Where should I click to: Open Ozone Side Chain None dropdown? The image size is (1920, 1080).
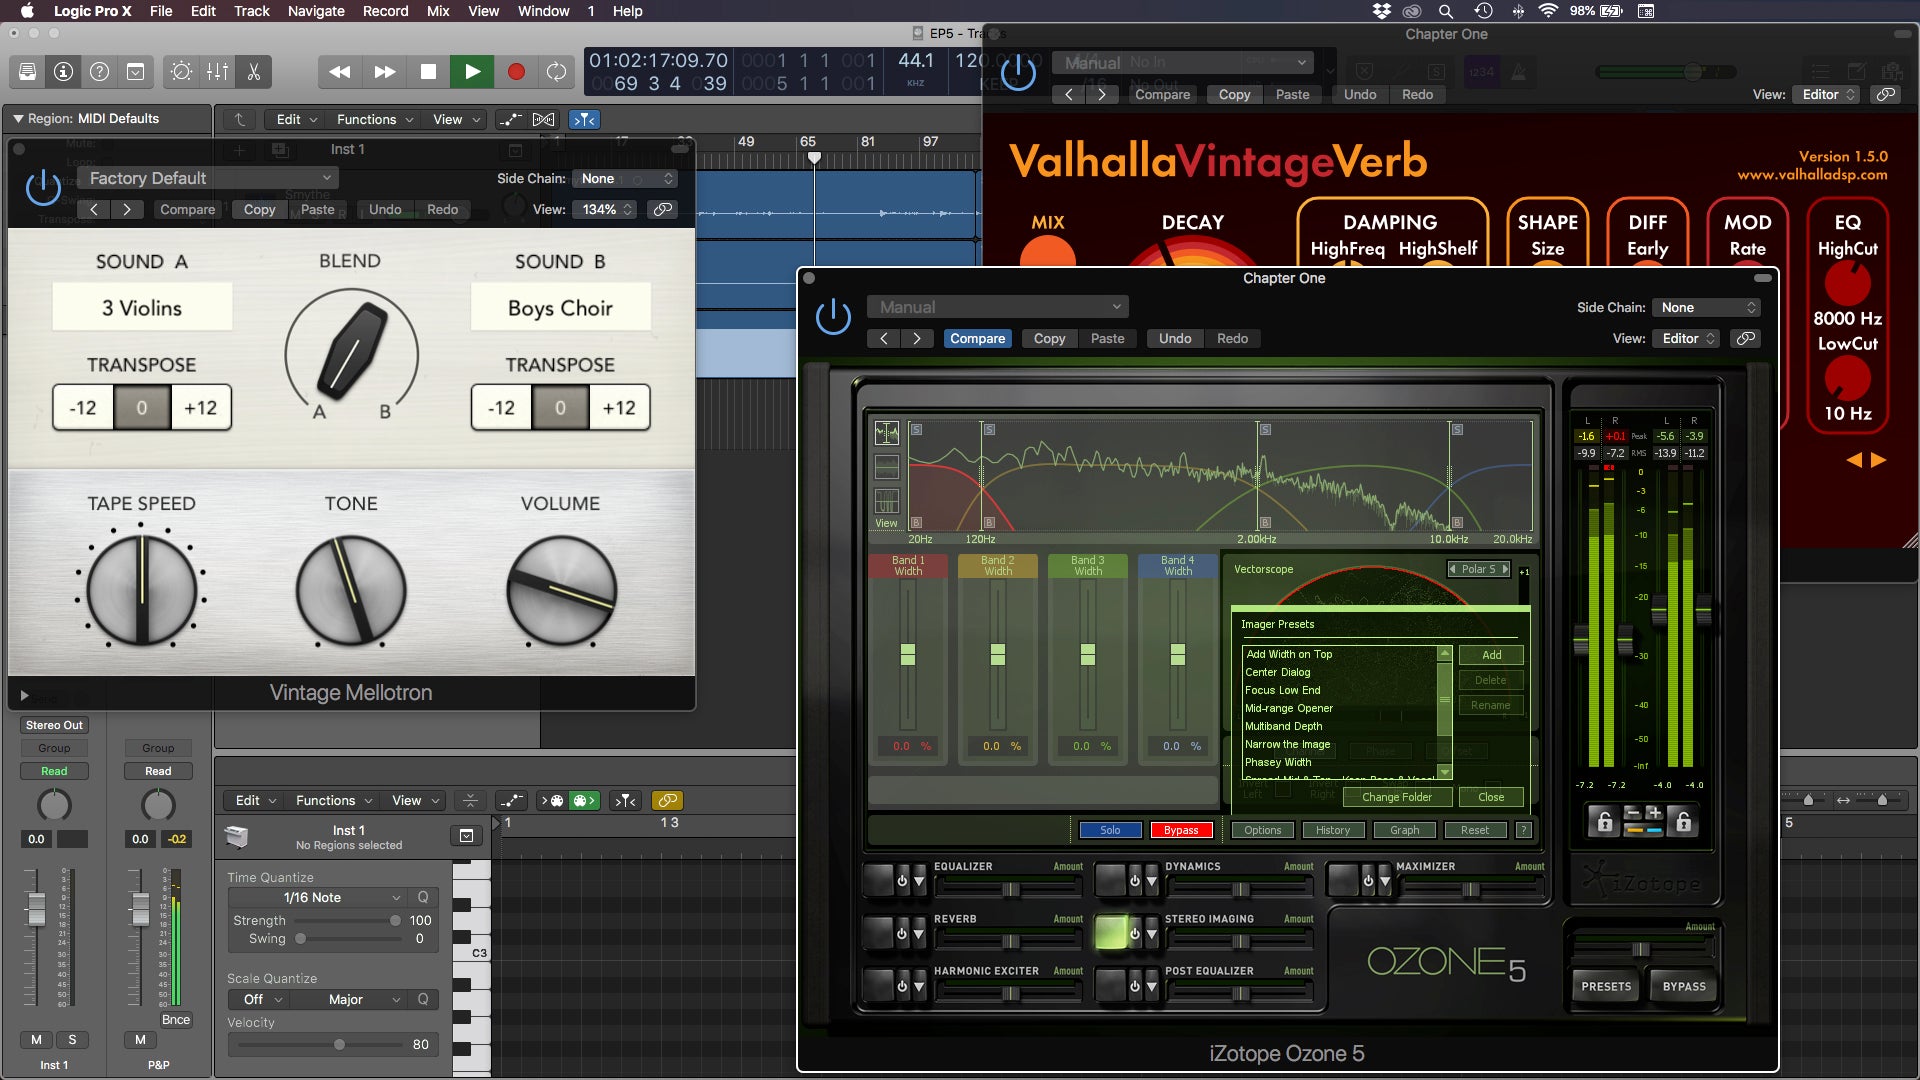(1708, 307)
